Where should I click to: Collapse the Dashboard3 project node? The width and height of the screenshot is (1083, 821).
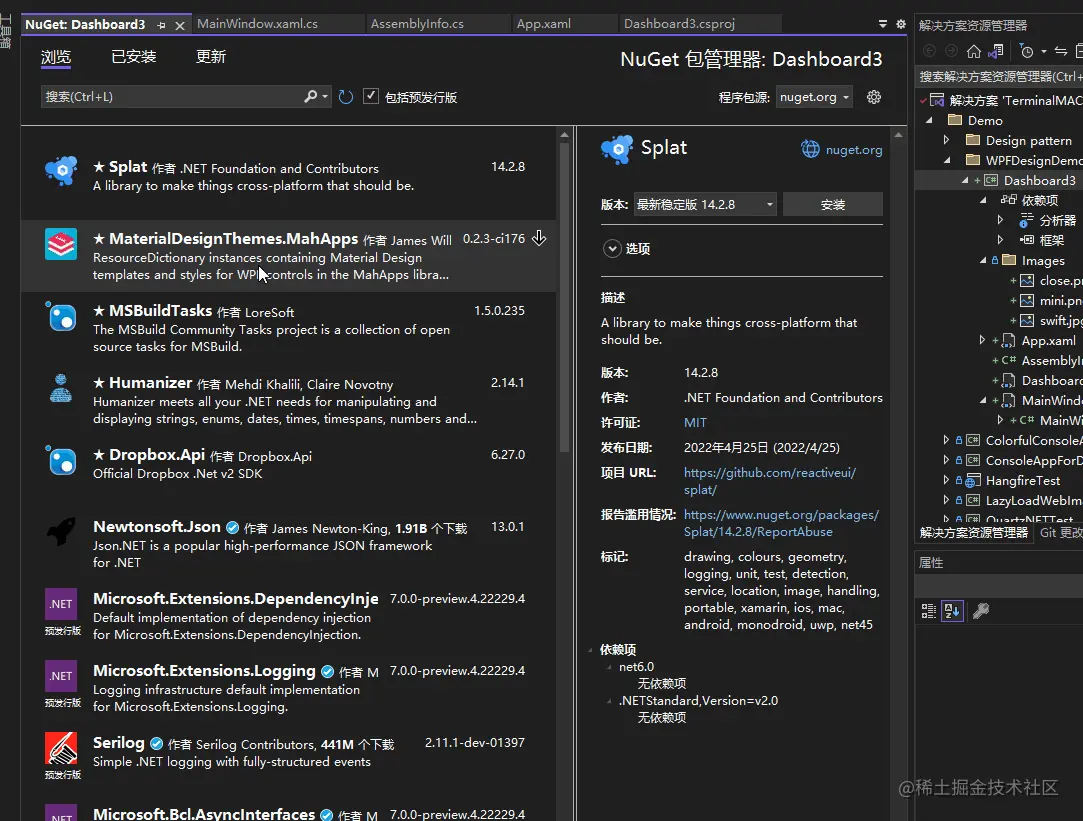coord(965,180)
